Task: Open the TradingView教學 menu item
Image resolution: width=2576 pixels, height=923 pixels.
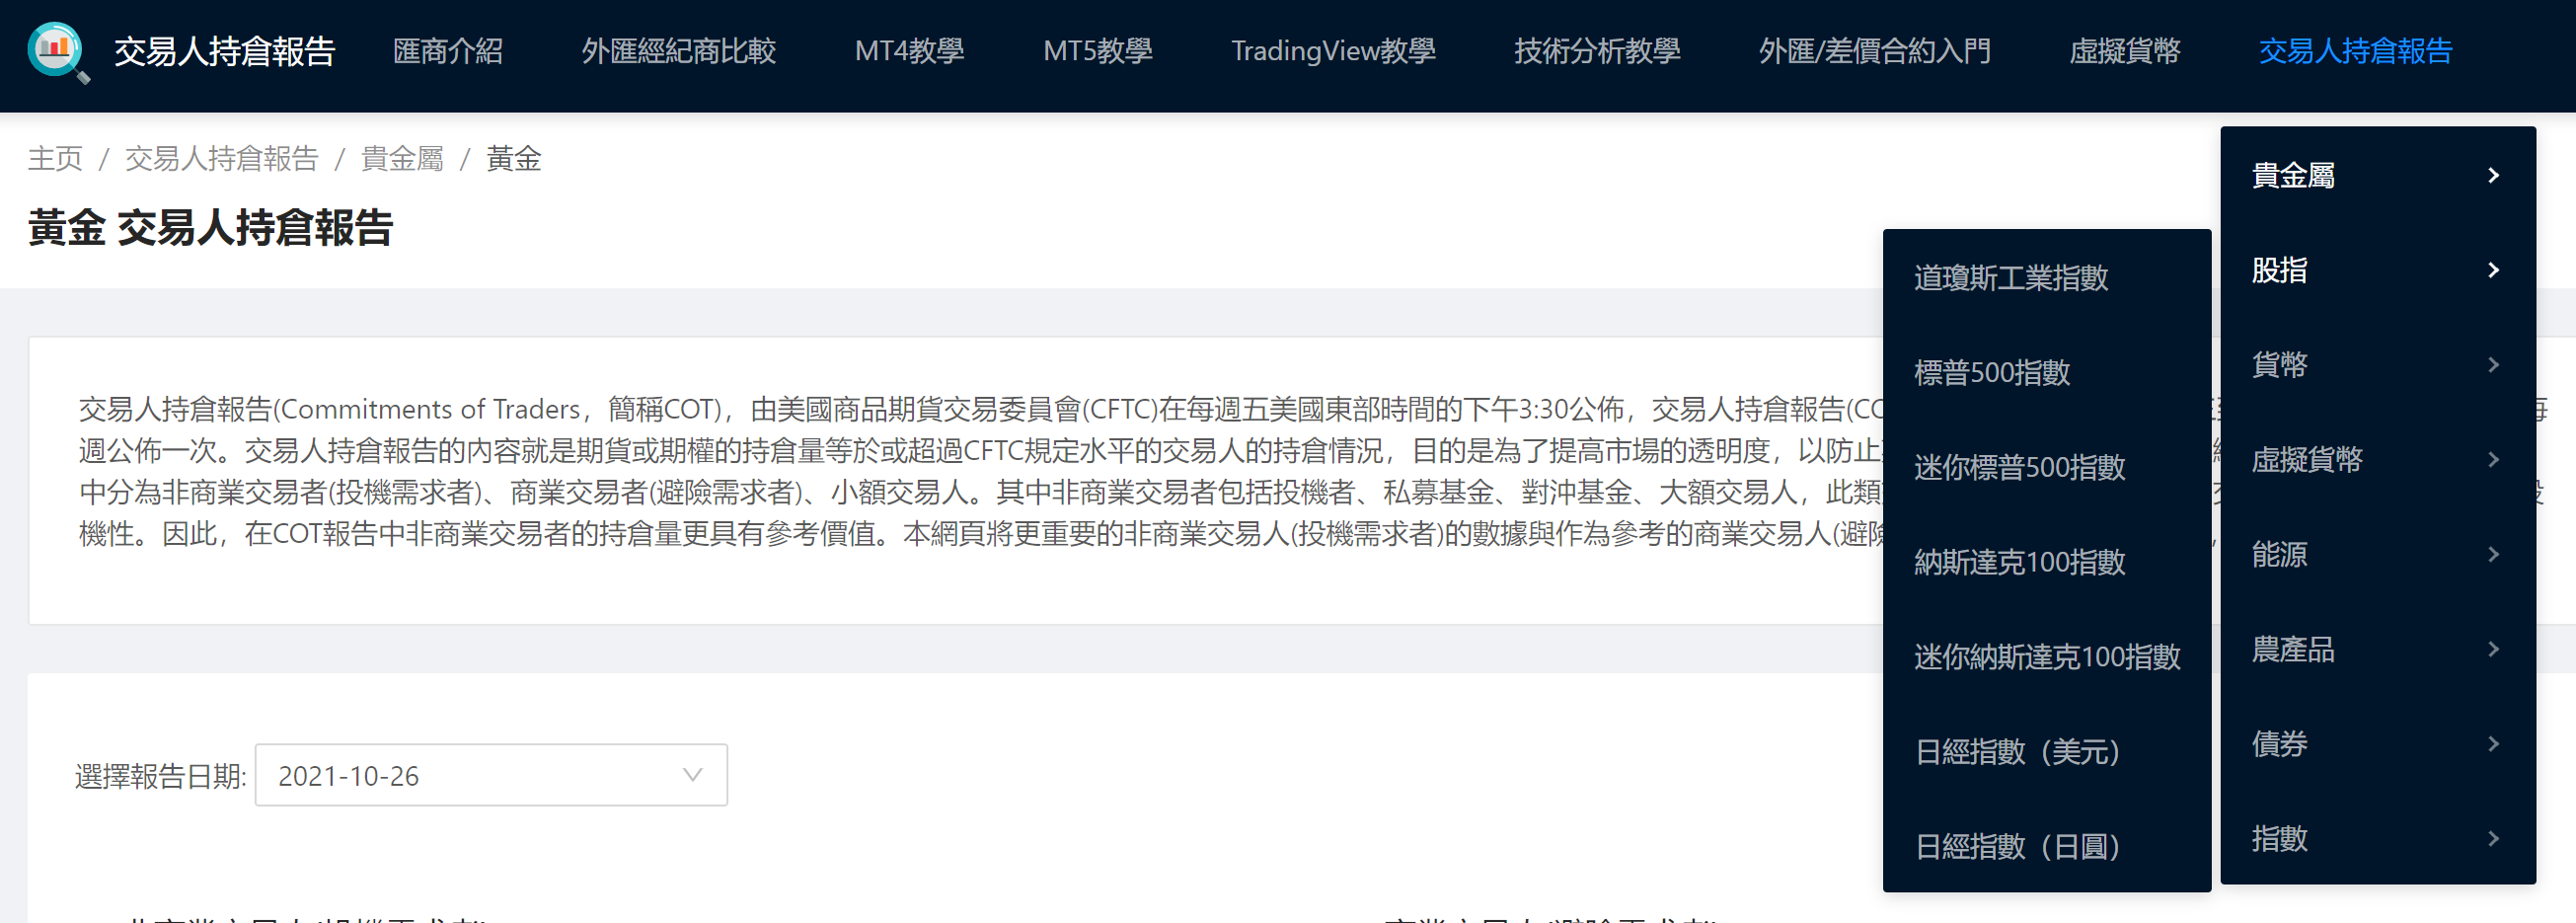Action: pos(1333,51)
